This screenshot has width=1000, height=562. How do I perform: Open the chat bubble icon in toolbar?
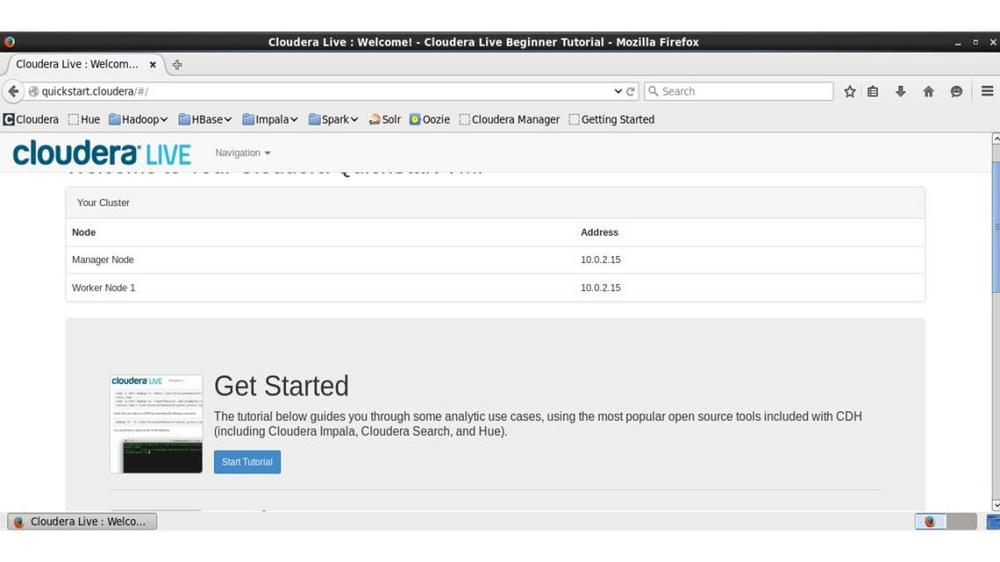pos(956,91)
